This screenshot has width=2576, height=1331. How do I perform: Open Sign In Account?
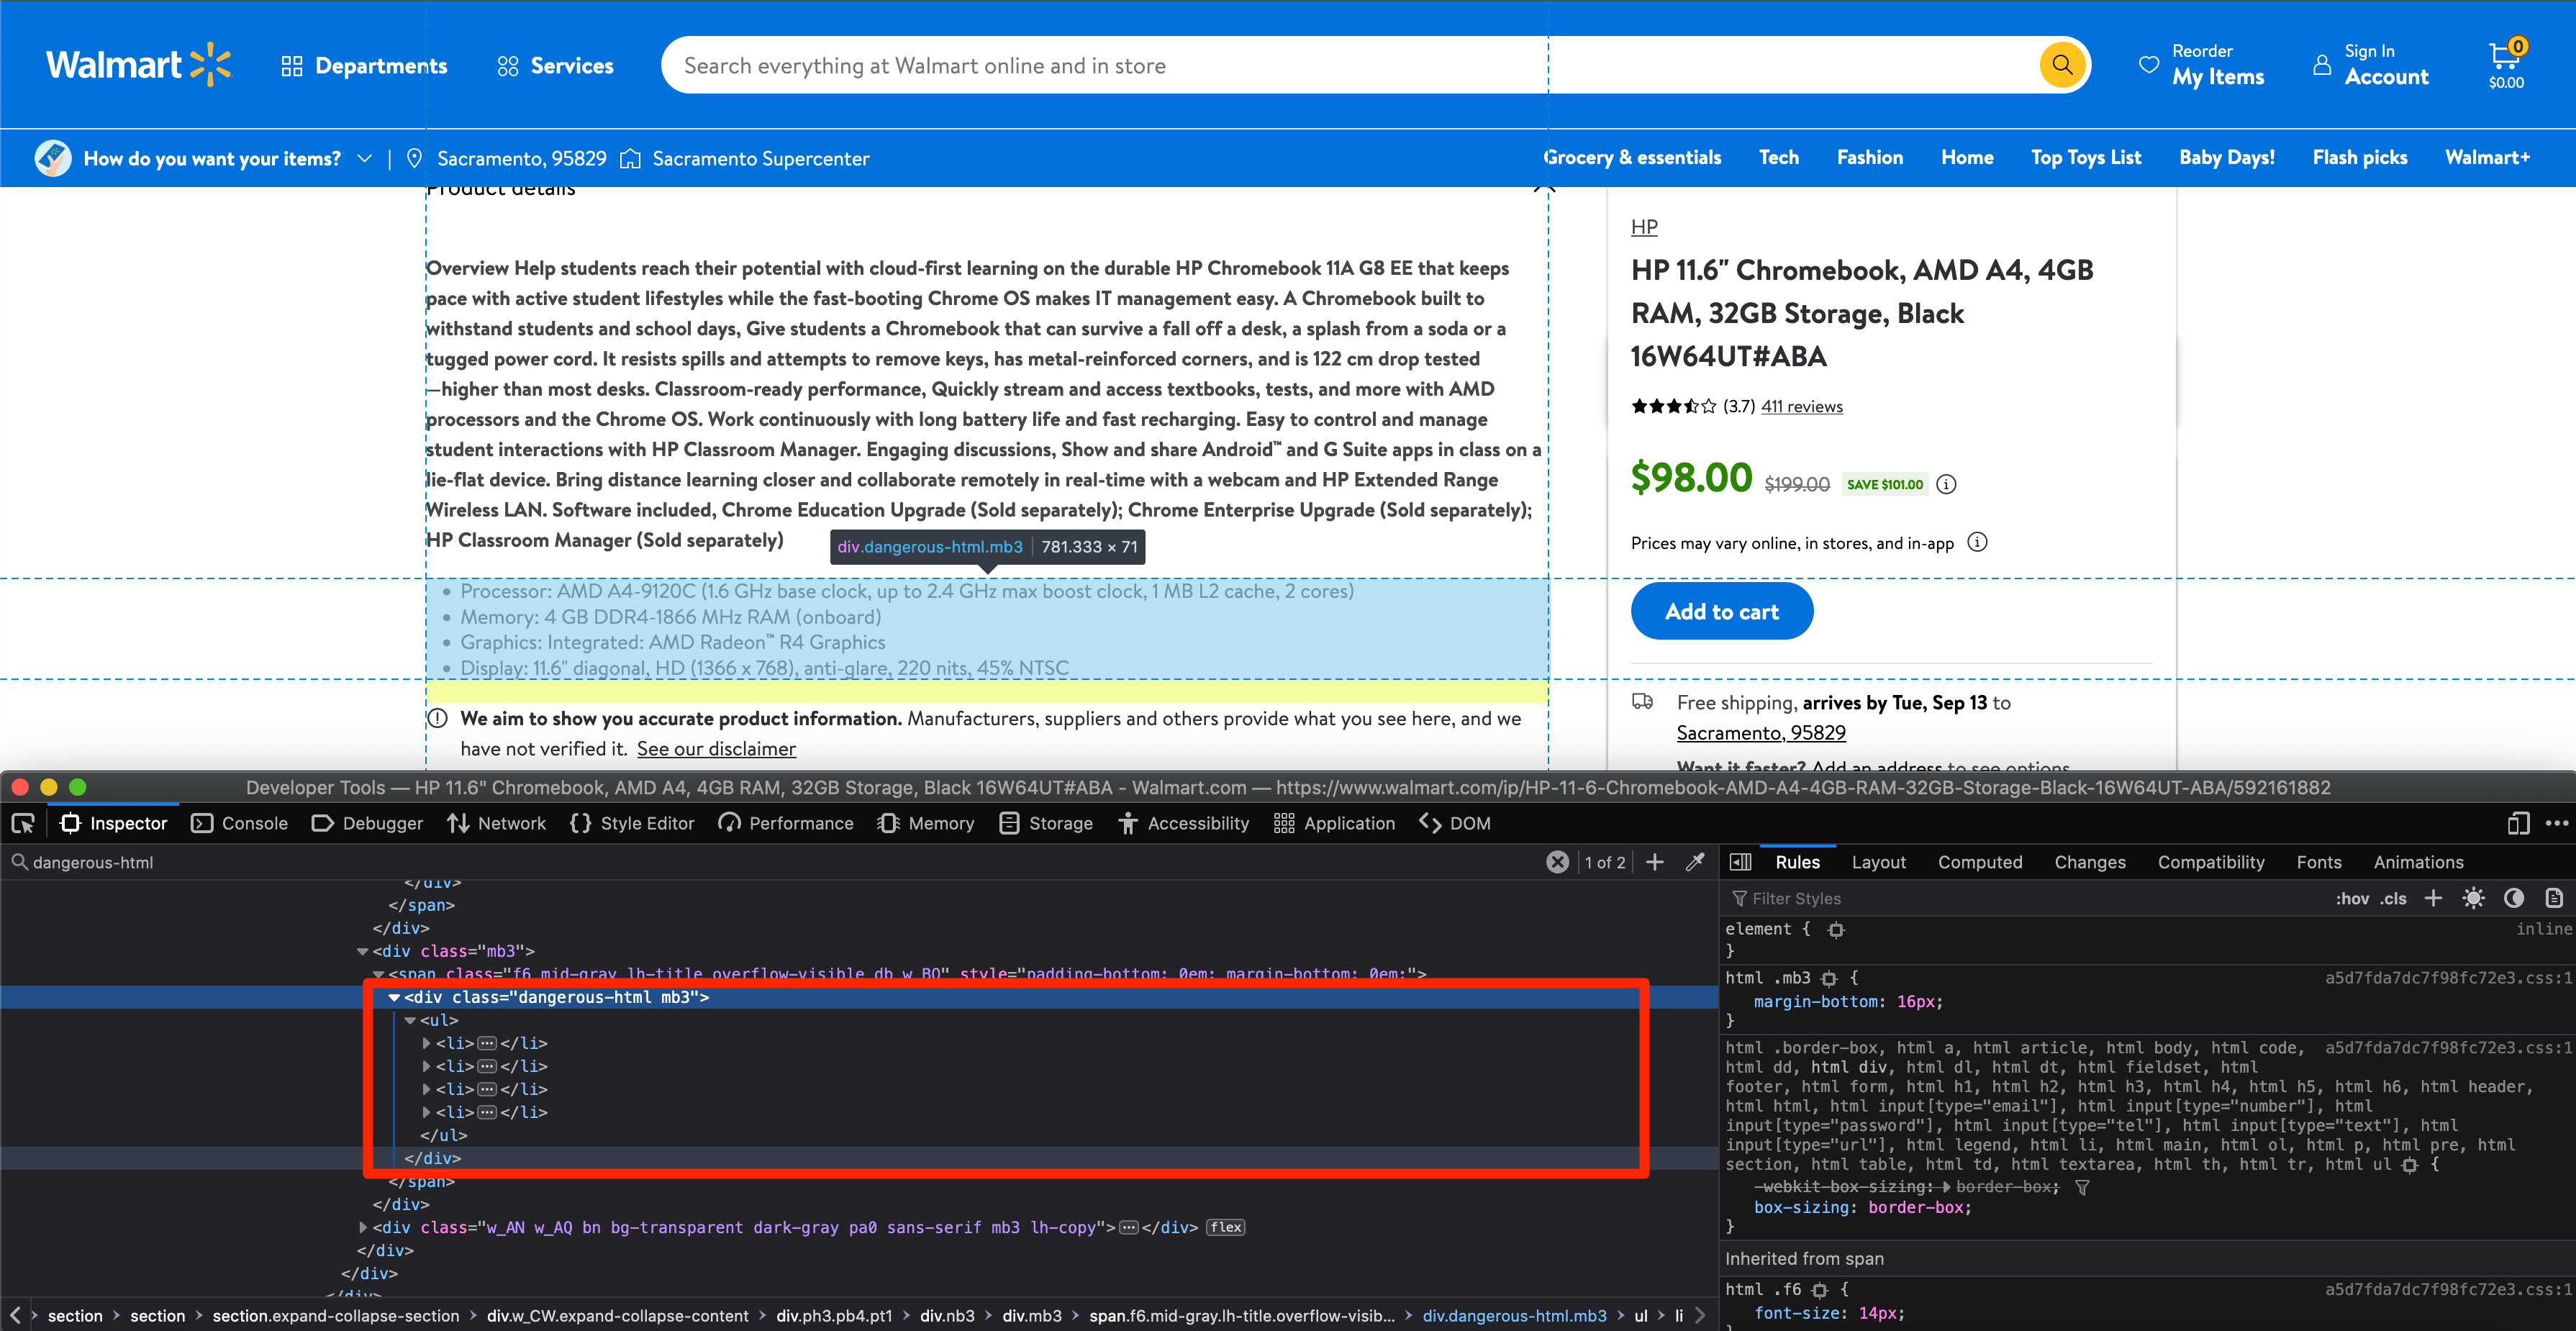pos(2370,65)
